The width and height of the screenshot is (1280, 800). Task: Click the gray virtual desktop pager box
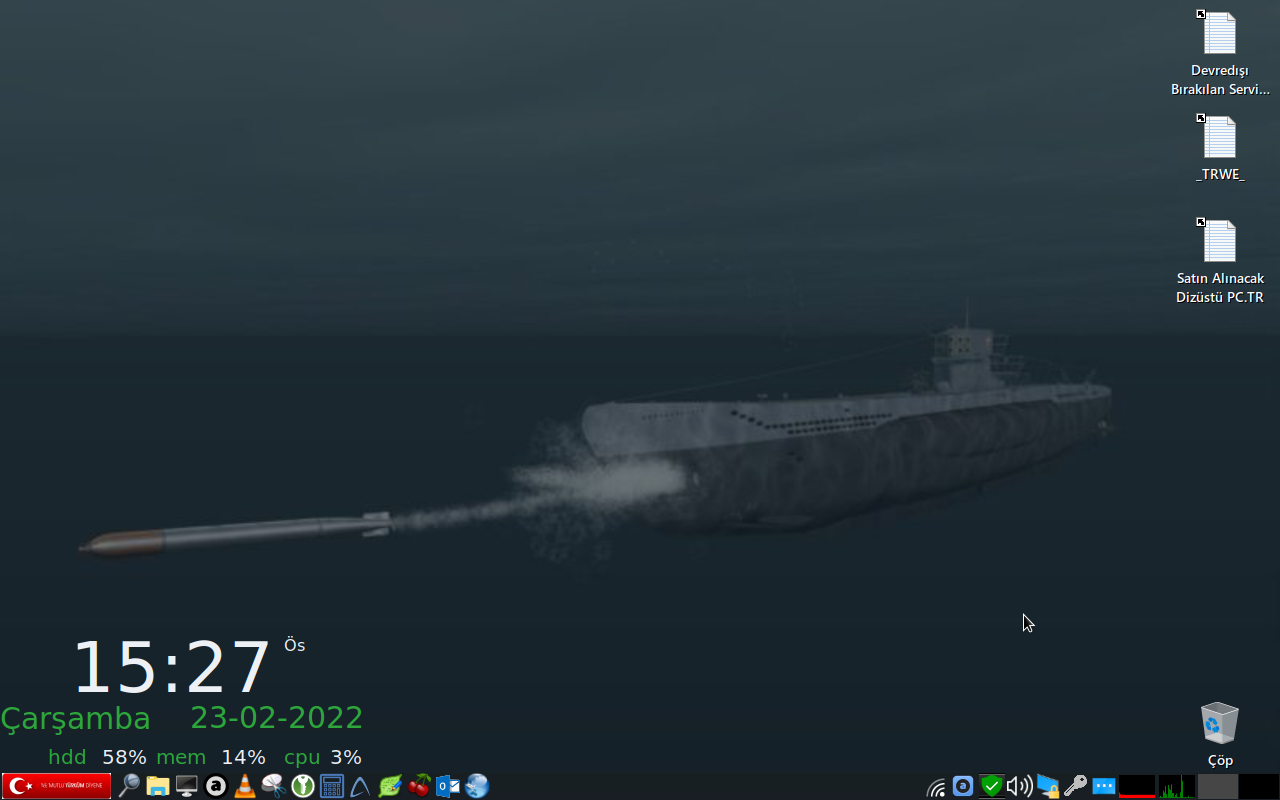(x=1218, y=786)
